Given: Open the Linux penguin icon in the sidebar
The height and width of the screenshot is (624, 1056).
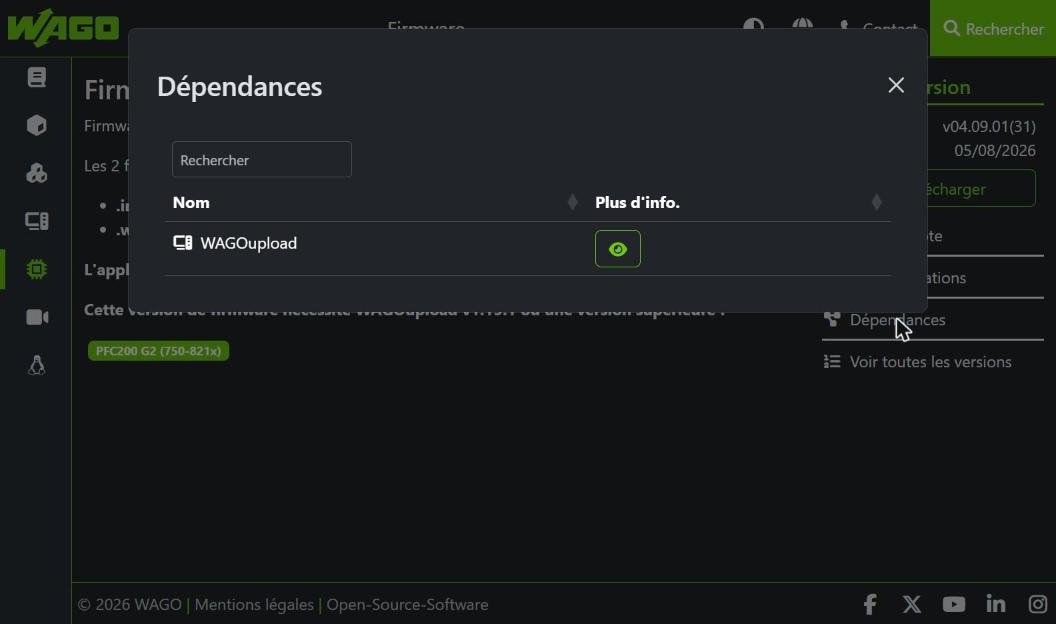Looking at the screenshot, I should pos(36,365).
